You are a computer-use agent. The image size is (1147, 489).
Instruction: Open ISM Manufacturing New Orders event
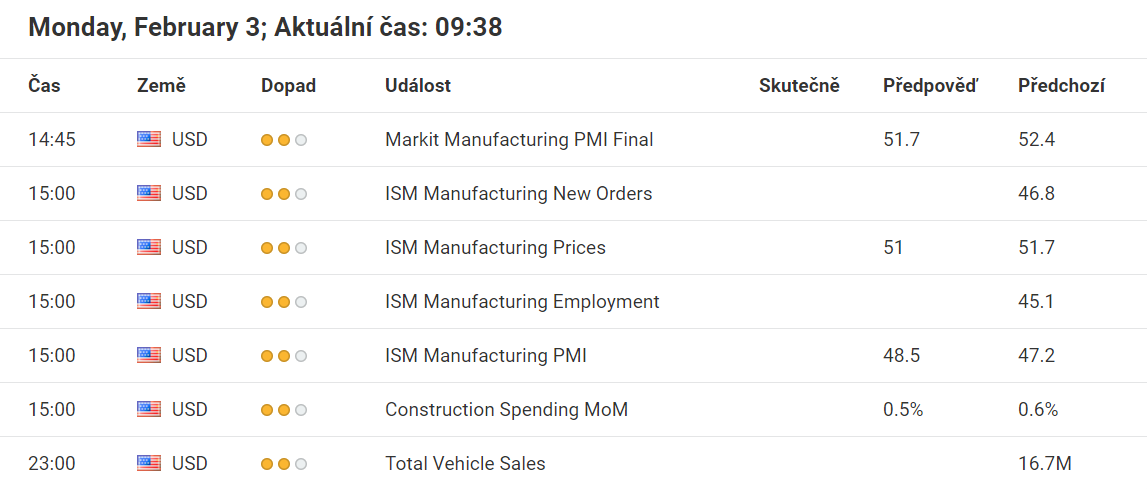[519, 193]
